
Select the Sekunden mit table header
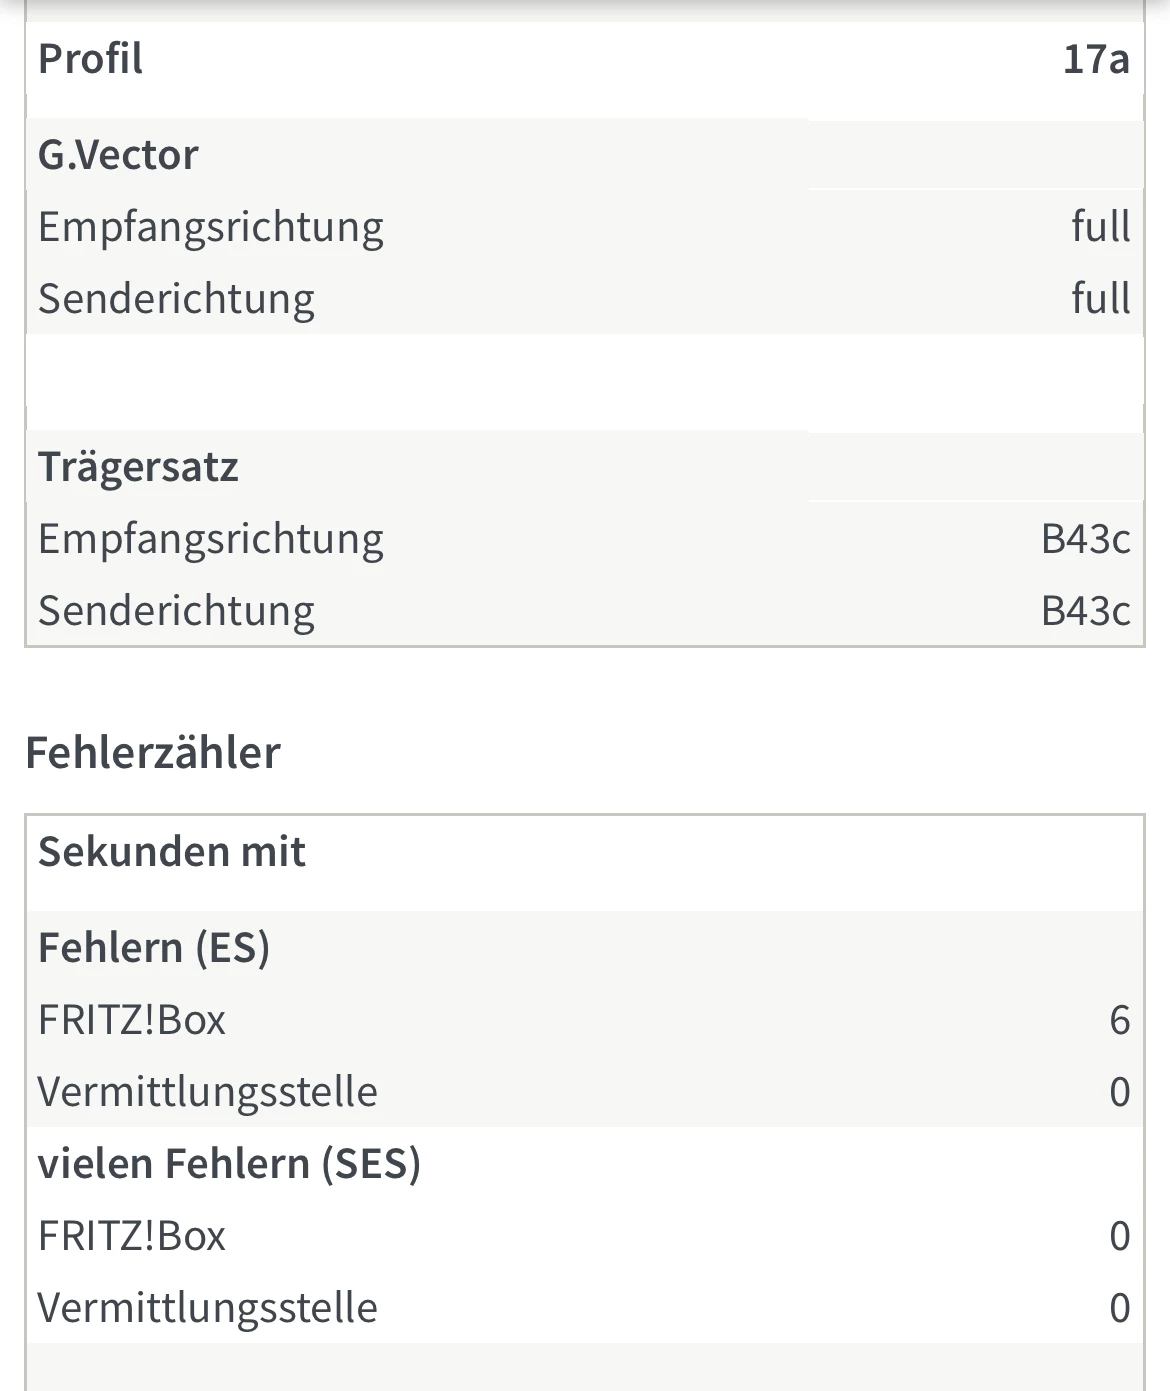click(172, 852)
